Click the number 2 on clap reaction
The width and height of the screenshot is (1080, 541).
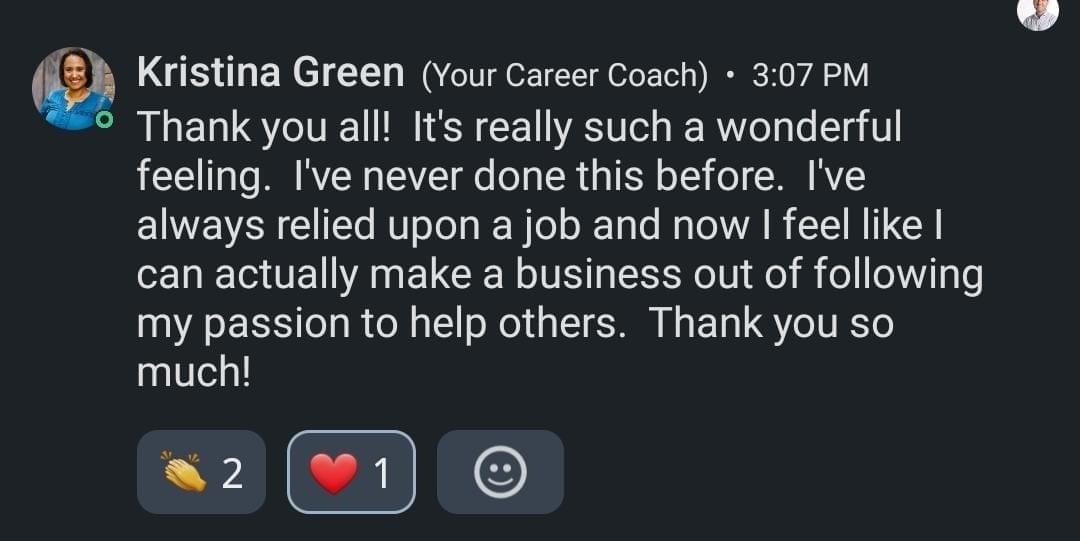click(x=231, y=473)
